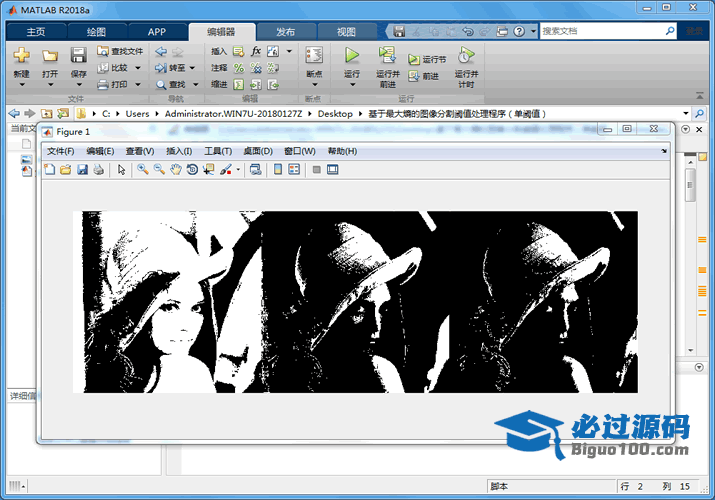Open the Figure 1 Help (帮助) menu
The height and width of the screenshot is (500, 715).
(342, 151)
